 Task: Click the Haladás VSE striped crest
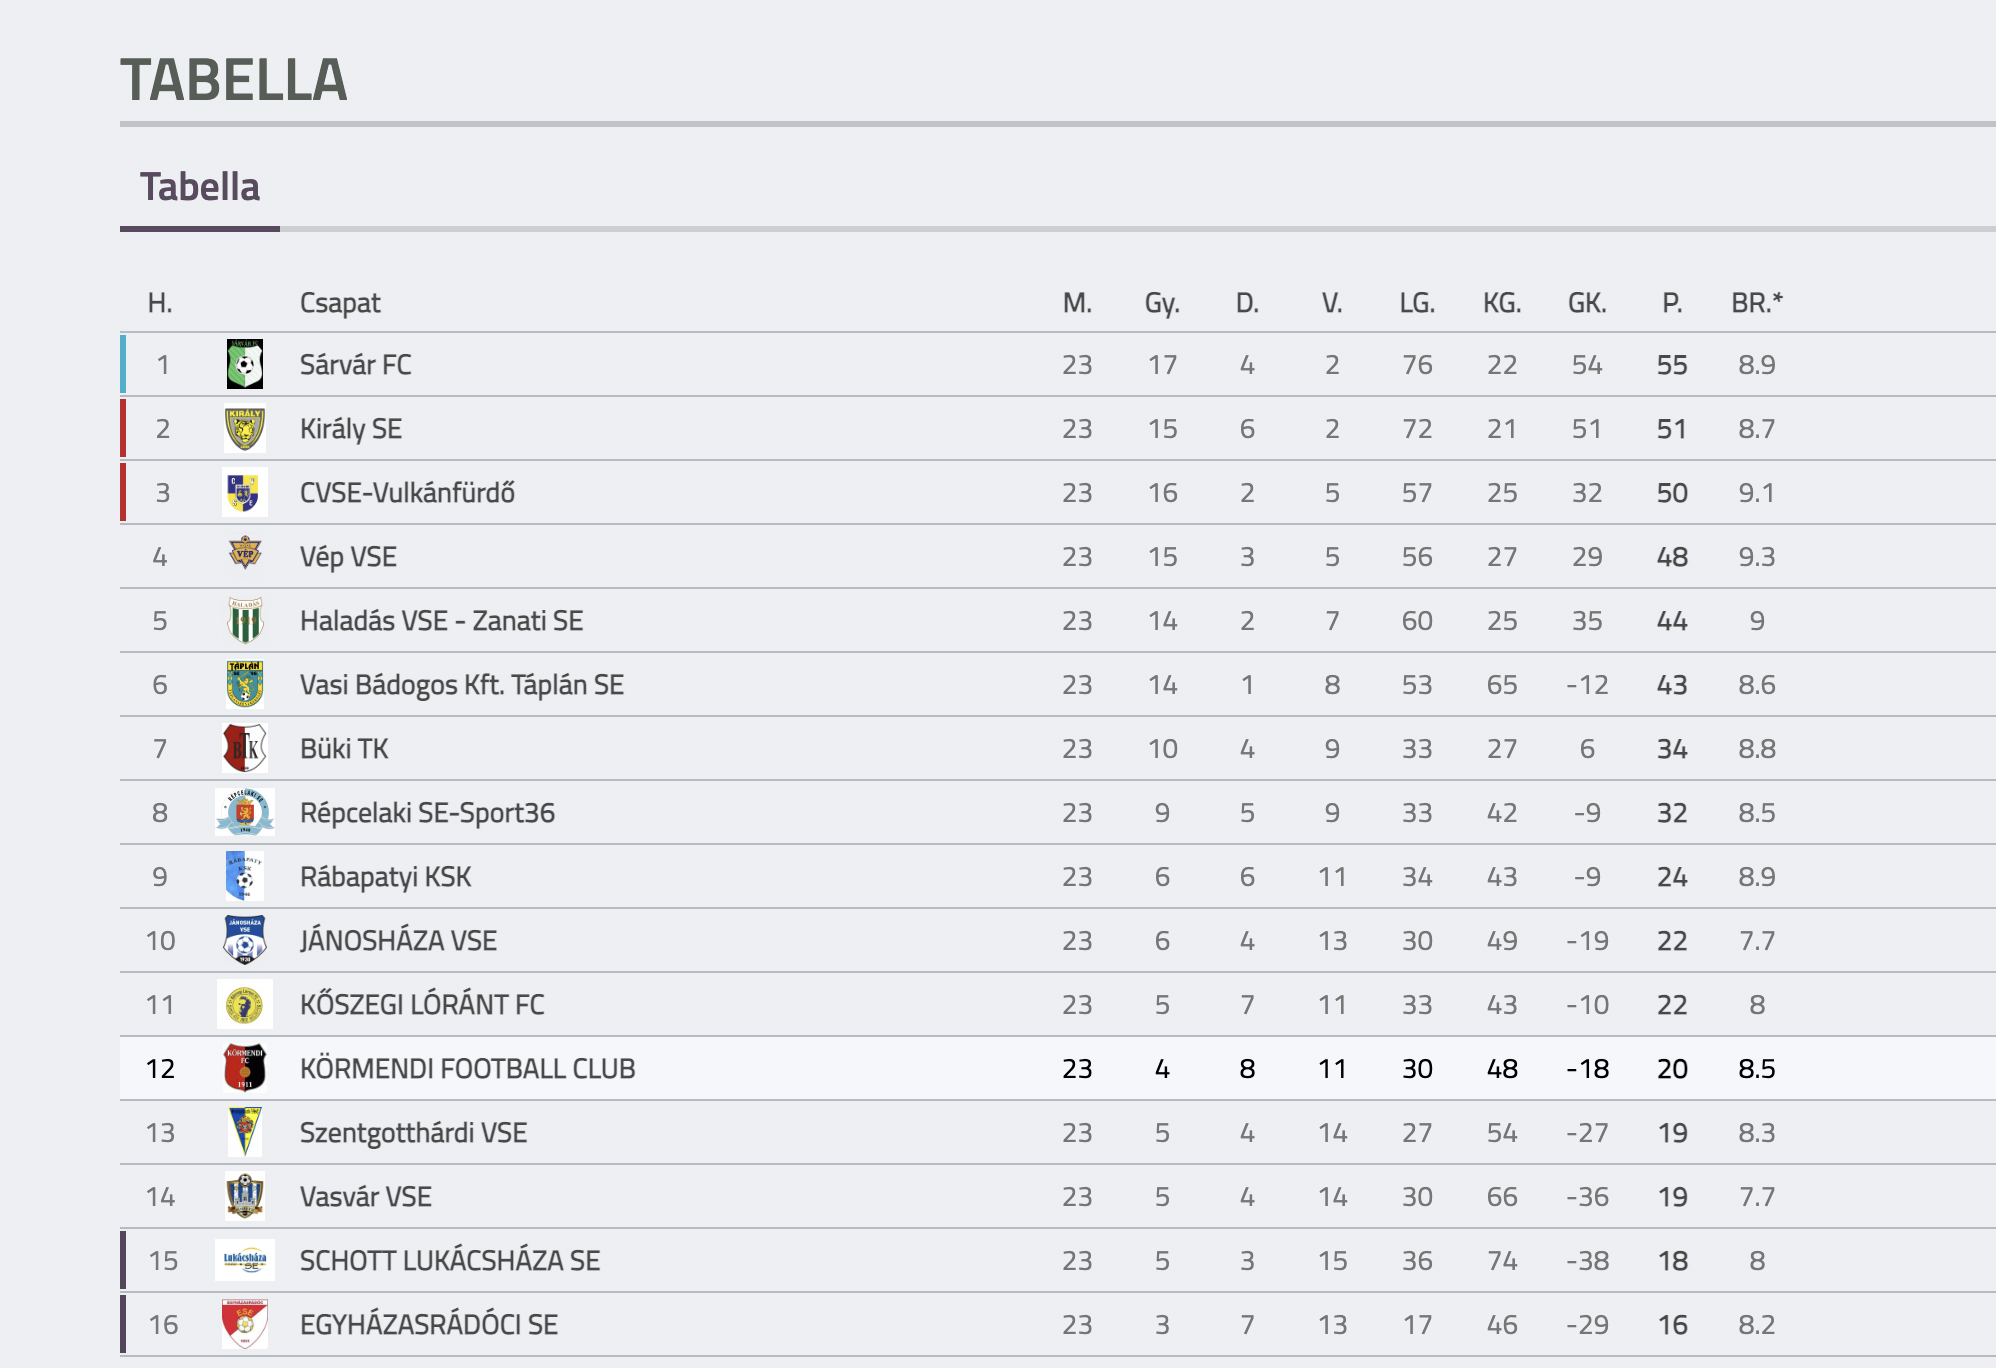[245, 621]
